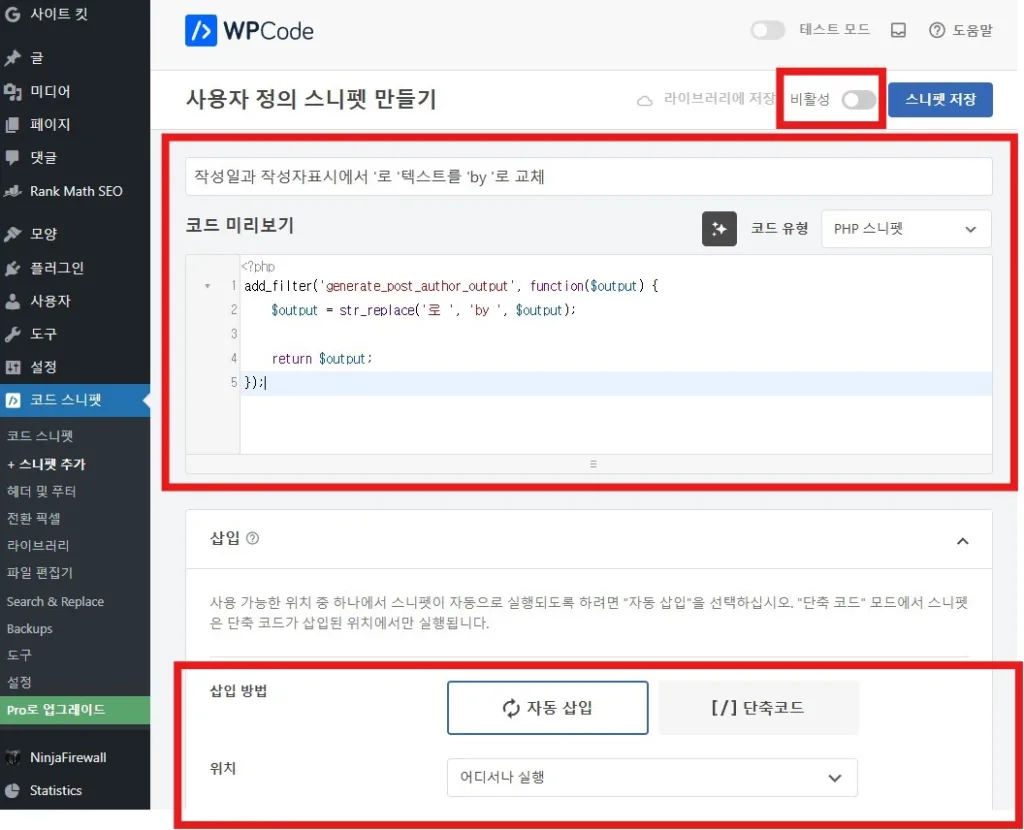The width and height of the screenshot is (1024, 830).
Task: Open 도움말 help link
Action: (x=972, y=30)
